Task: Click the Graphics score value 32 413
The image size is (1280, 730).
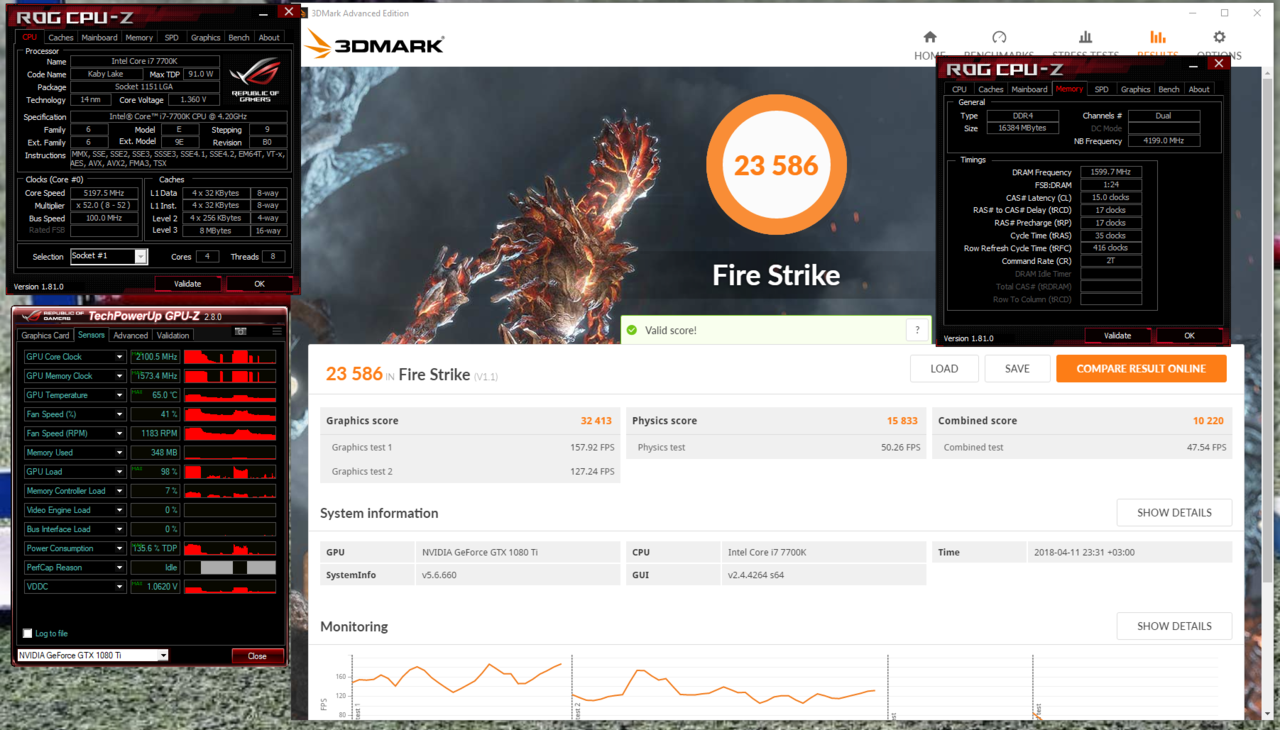Action: point(596,421)
